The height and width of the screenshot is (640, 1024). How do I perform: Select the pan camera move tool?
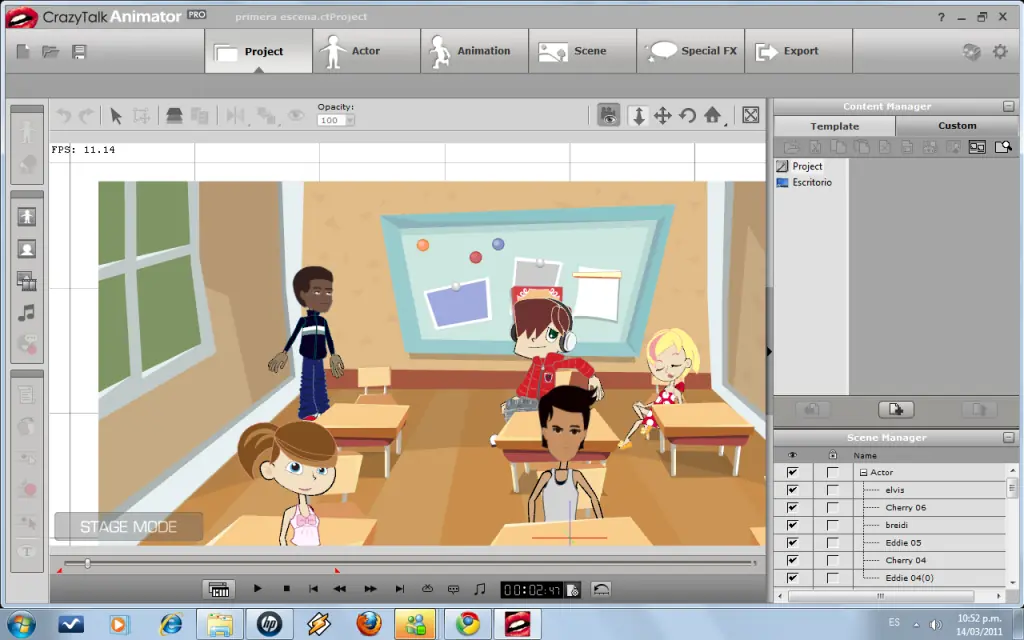(662, 116)
